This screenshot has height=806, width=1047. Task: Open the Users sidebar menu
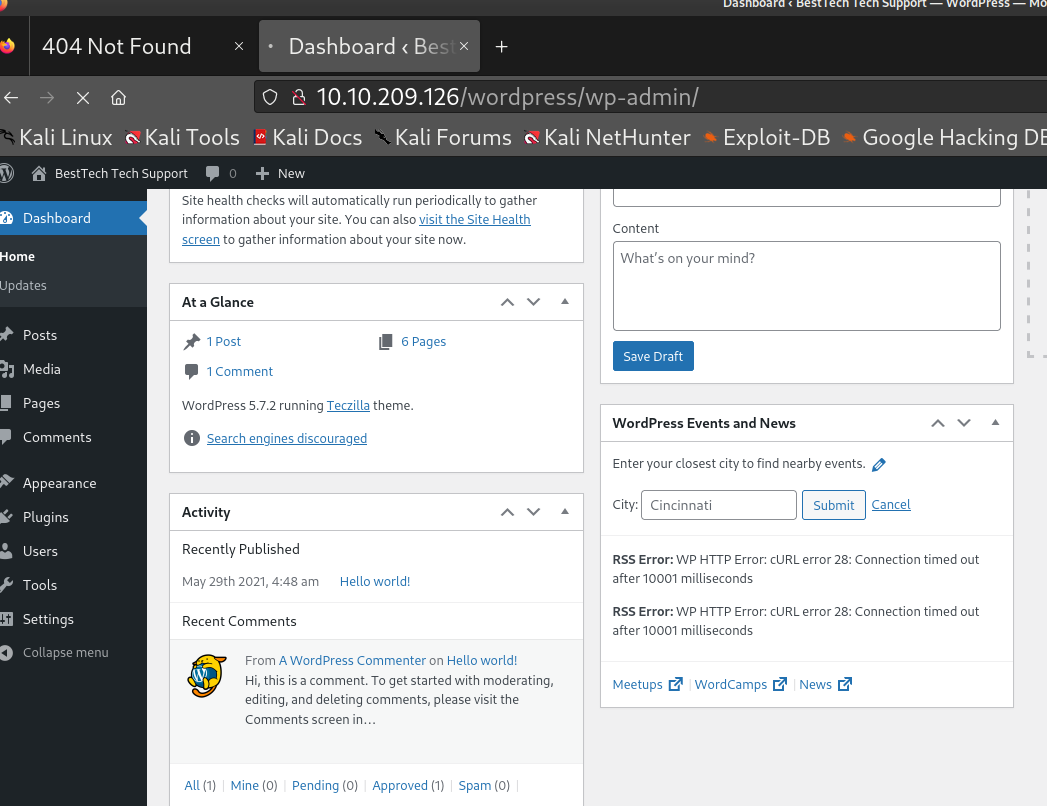(40, 551)
